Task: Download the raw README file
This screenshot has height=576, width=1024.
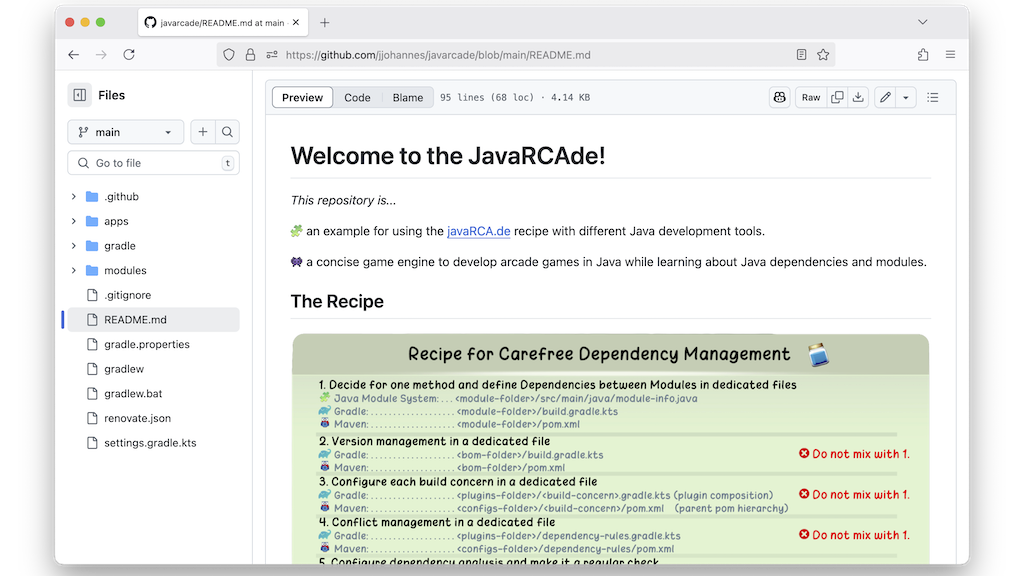Action: pyautogui.click(x=859, y=97)
